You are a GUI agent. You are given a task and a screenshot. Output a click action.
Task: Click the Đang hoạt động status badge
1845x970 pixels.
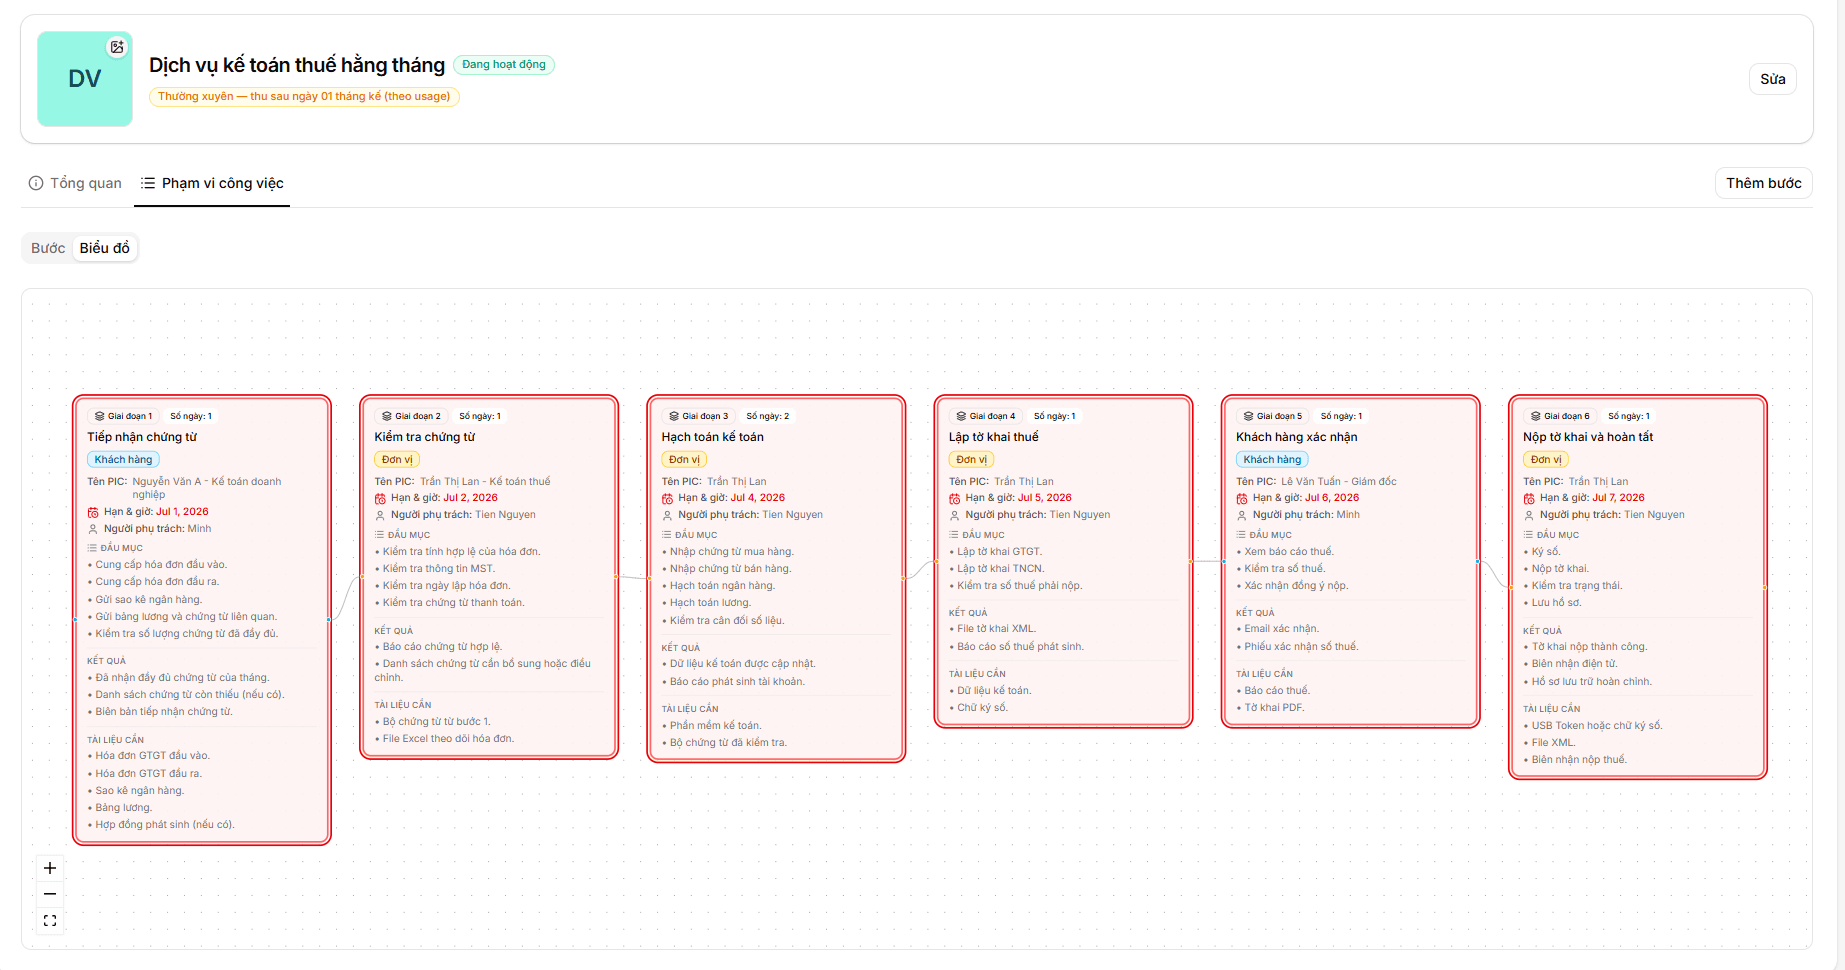pos(504,65)
